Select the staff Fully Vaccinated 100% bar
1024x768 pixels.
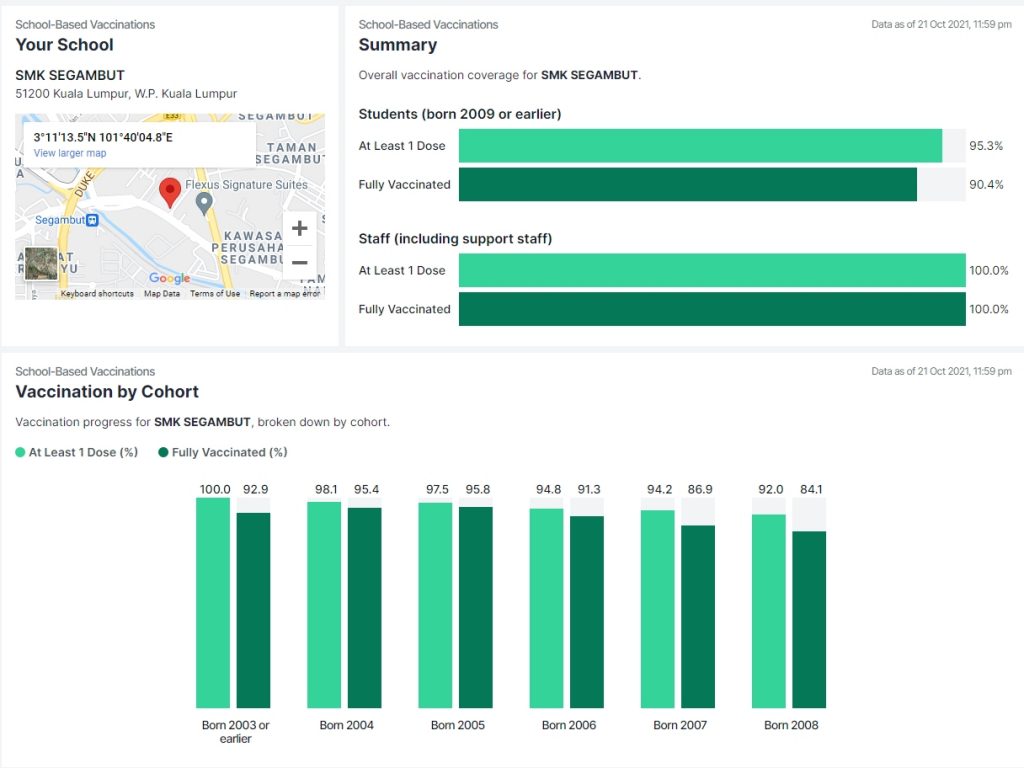click(712, 309)
